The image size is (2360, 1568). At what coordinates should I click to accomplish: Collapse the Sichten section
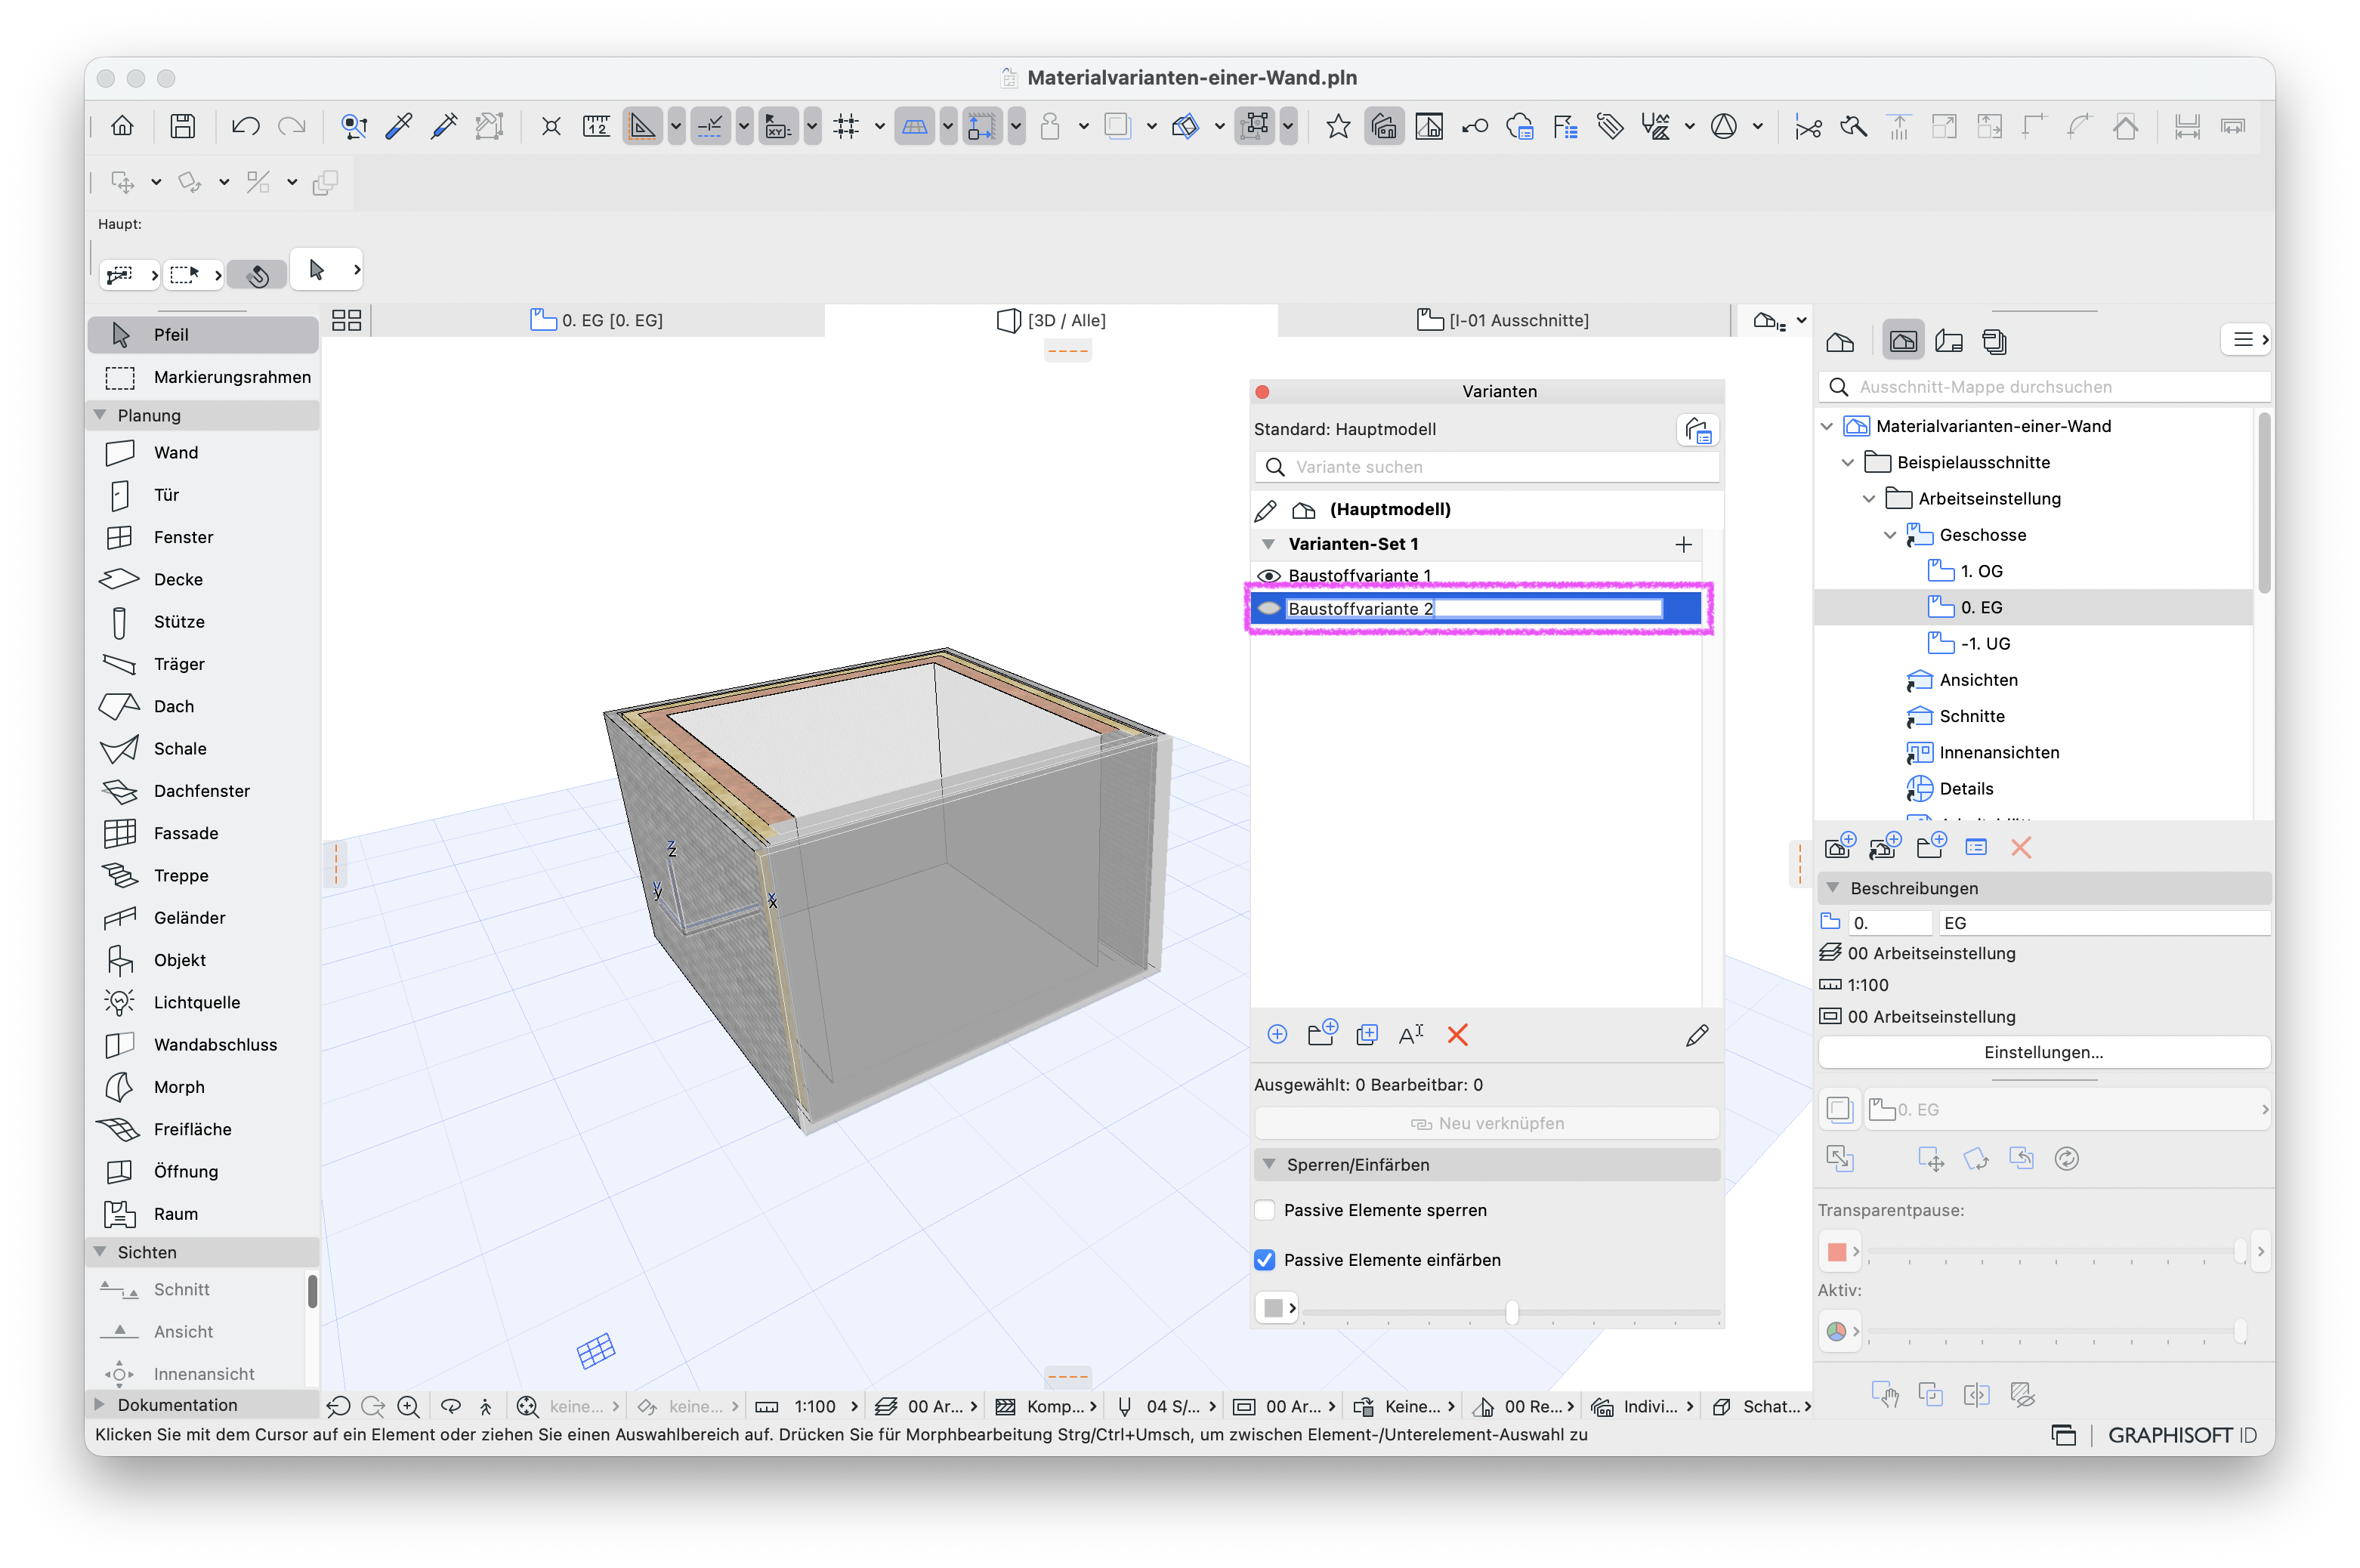(x=100, y=1252)
